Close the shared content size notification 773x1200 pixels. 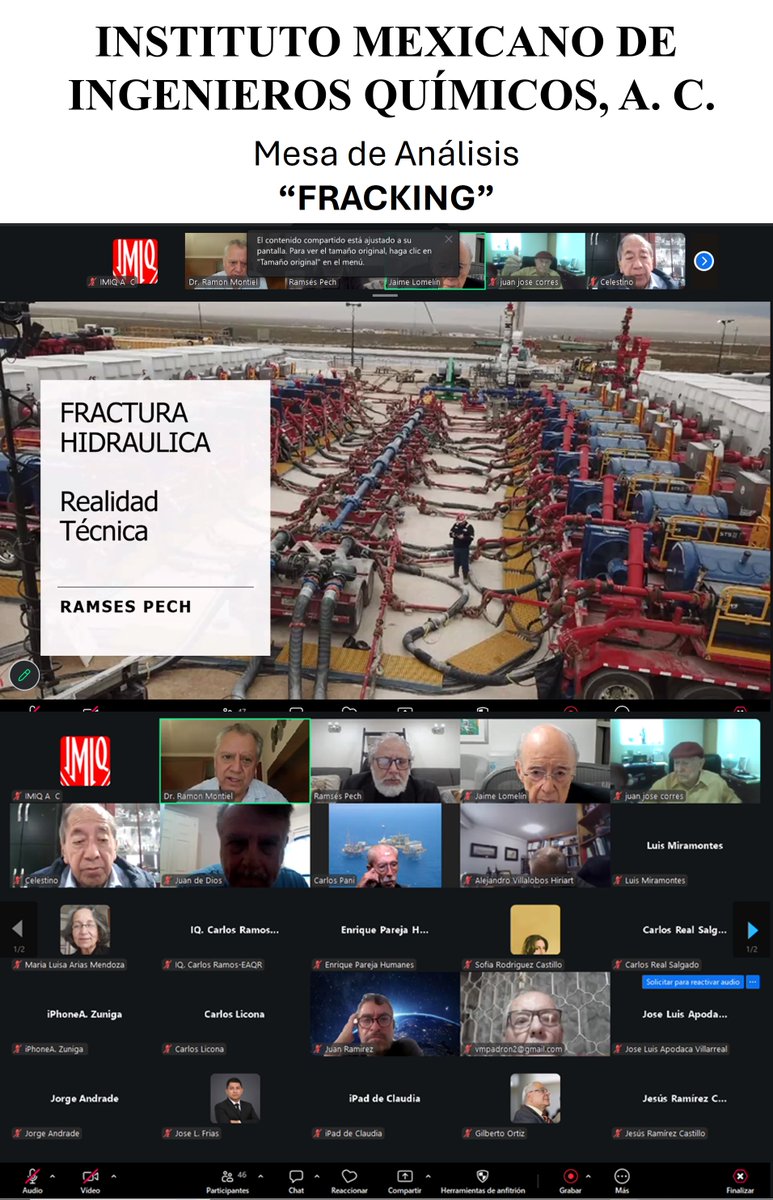448,239
